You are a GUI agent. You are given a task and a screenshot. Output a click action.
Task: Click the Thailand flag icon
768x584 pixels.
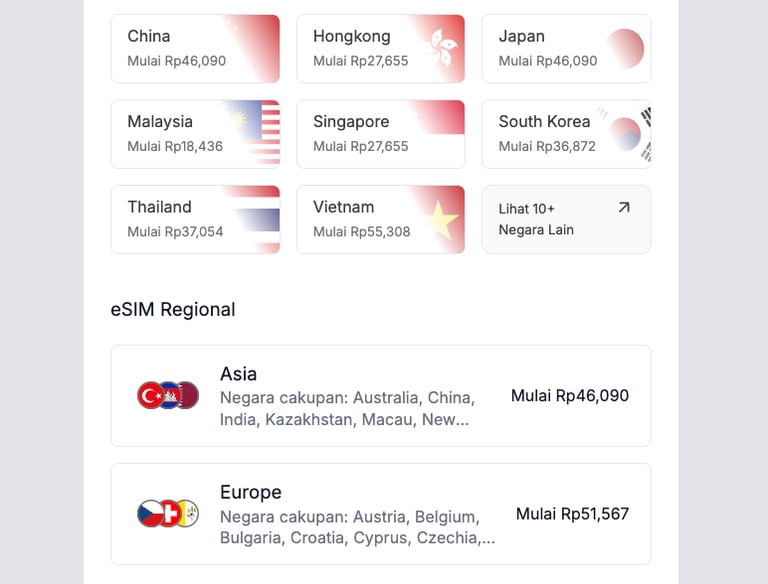click(252, 219)
